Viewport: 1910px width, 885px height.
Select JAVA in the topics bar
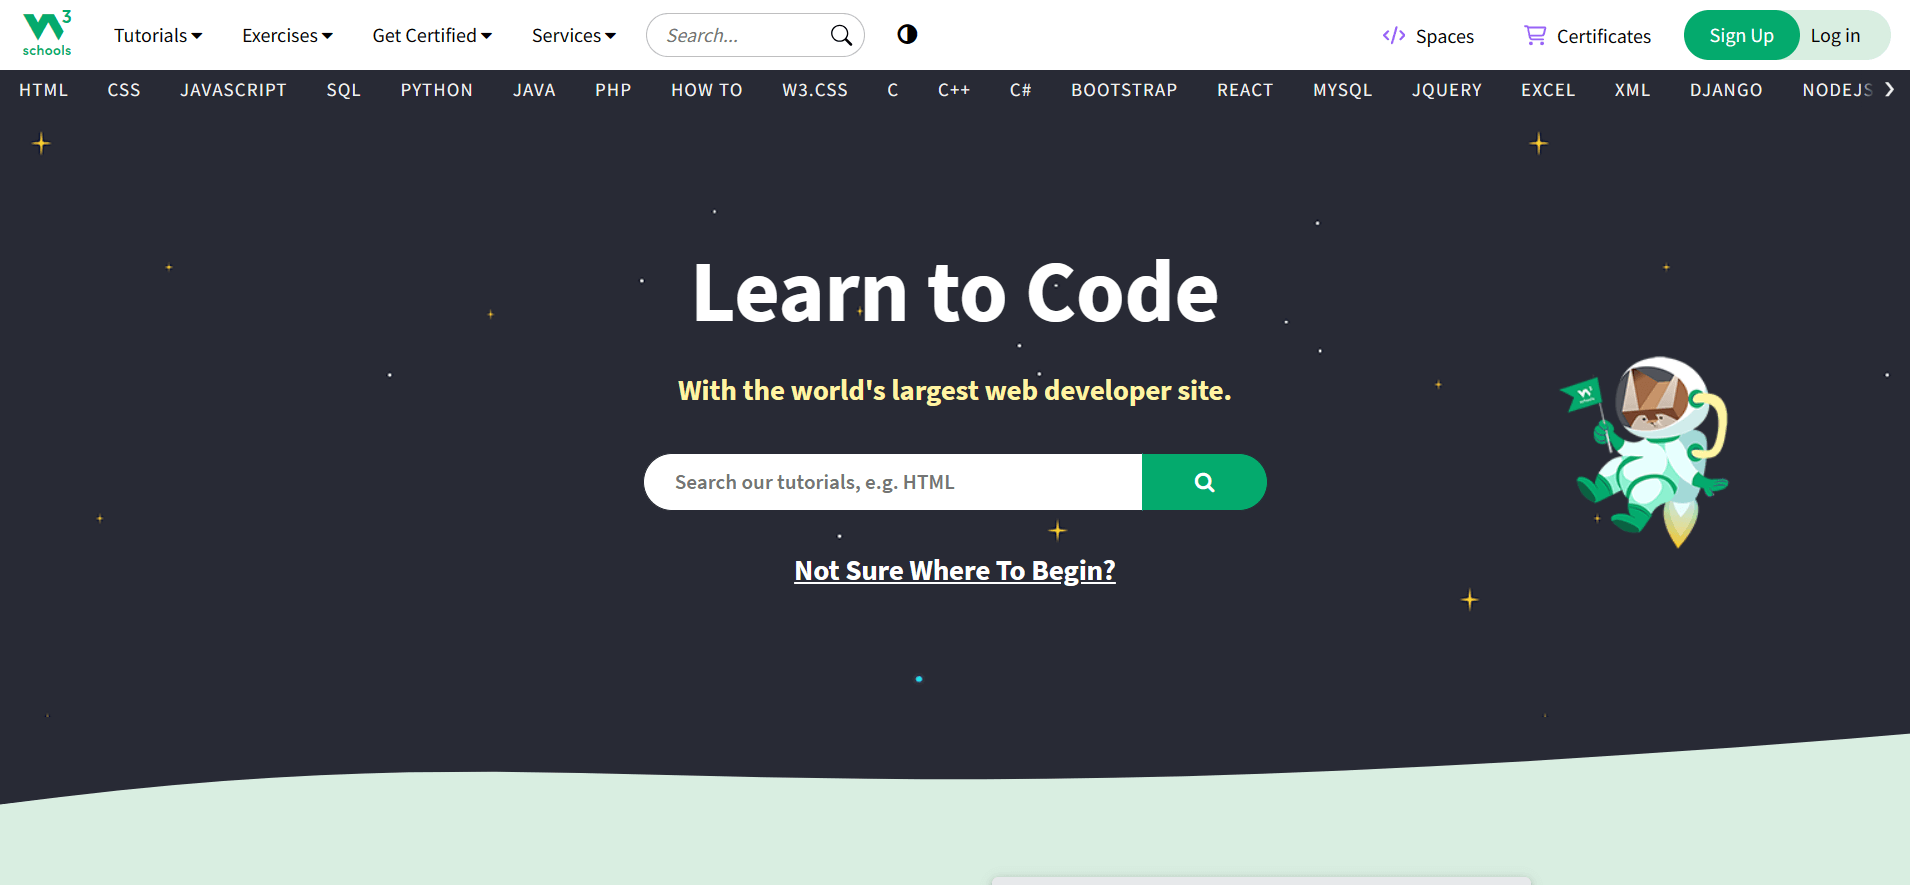click(x=534, y=90)
